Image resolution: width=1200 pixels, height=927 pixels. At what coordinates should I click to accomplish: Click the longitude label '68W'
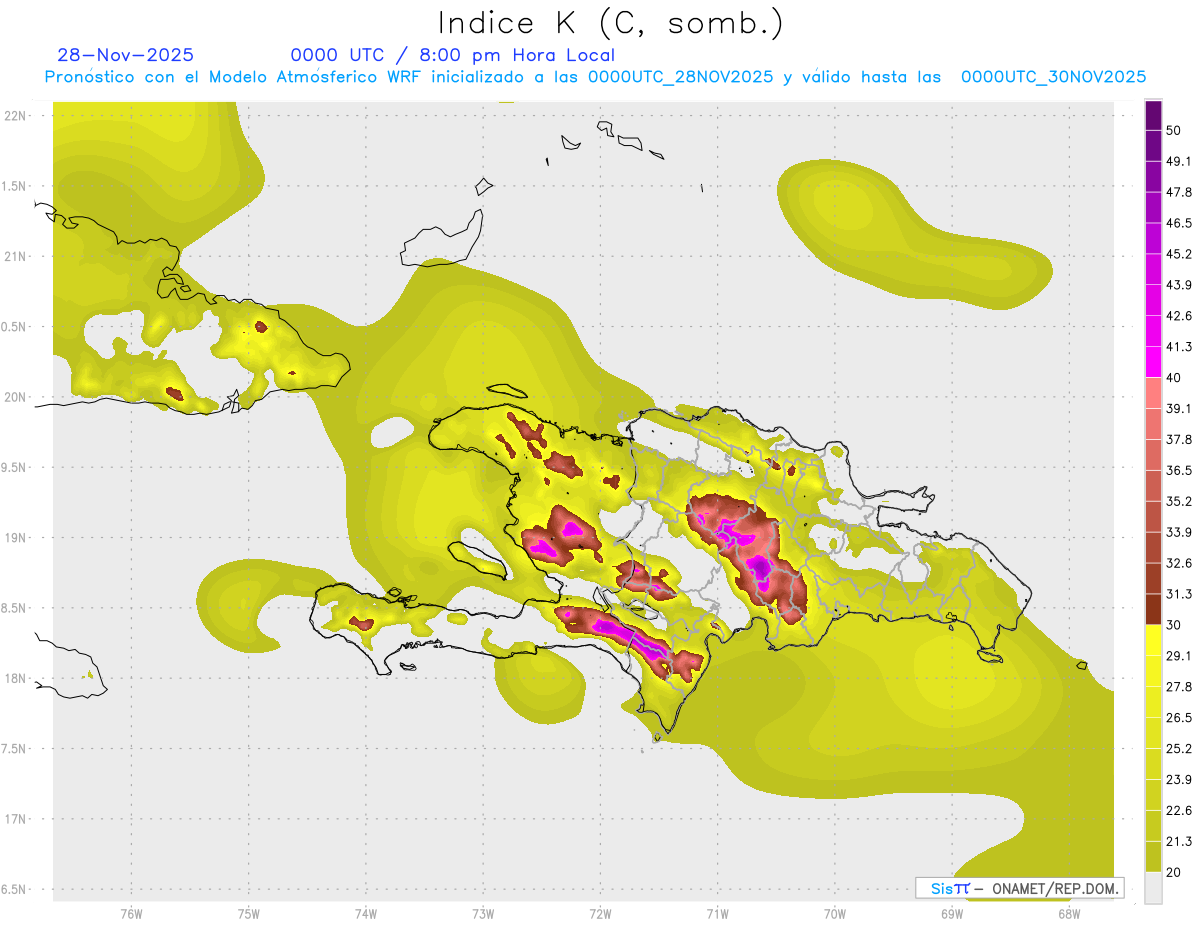[x=1068, y=913]
